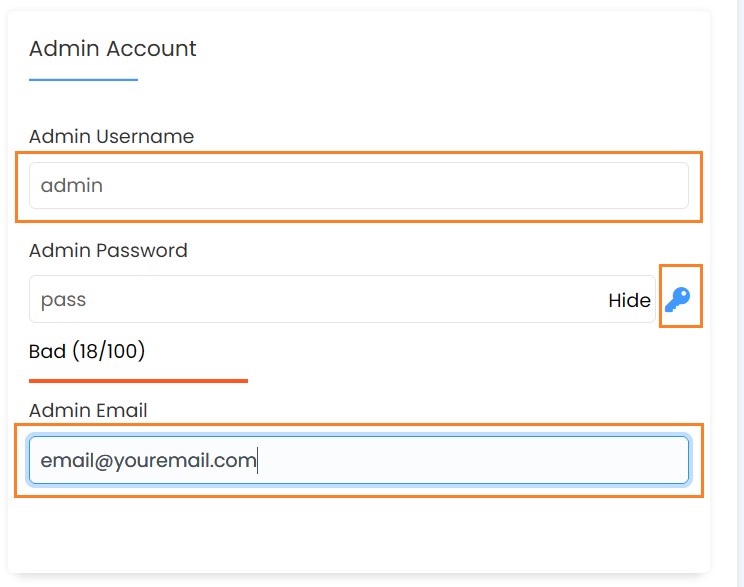Click the blue key generate-password icon
This screenshot has width=744, height=587.
point(678,299)
